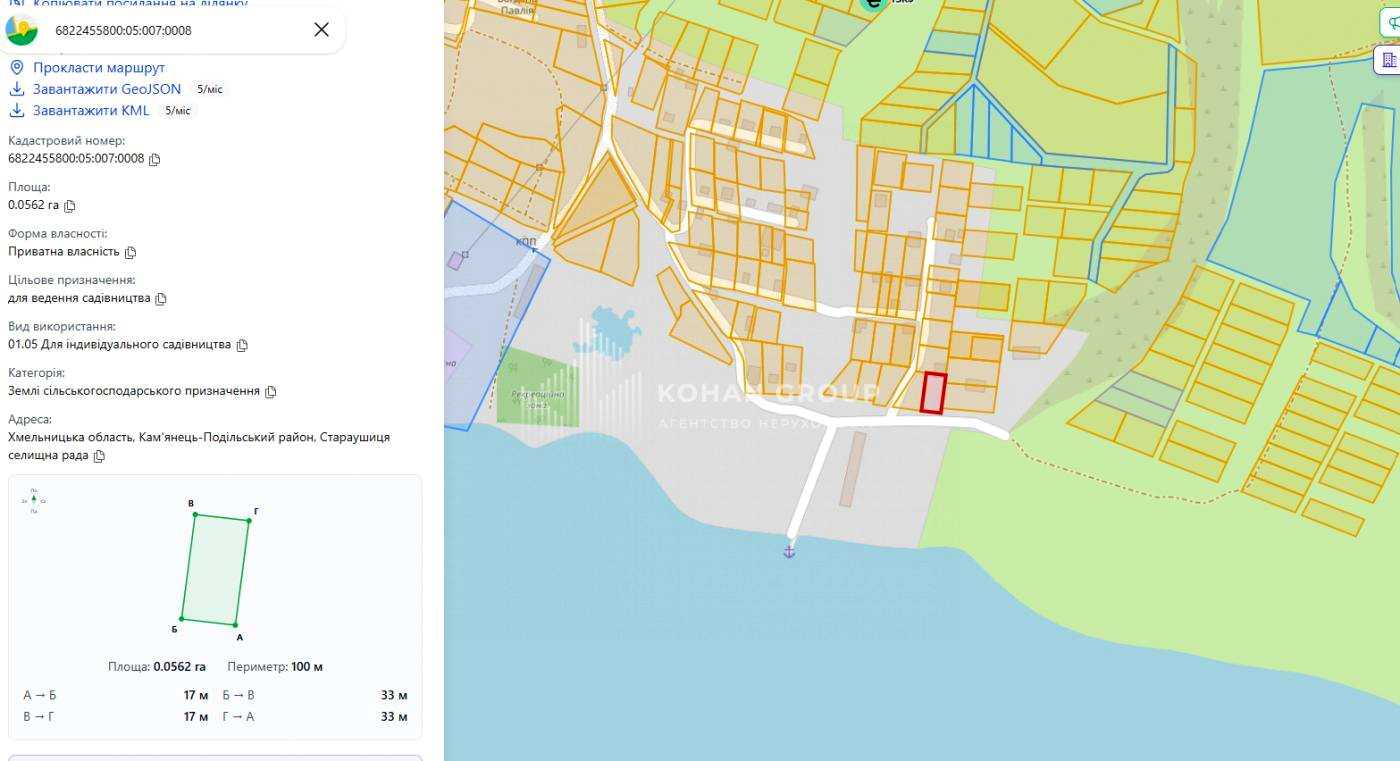
Task: Click the Периметр: 100 м text
Action: coord(275,667)
